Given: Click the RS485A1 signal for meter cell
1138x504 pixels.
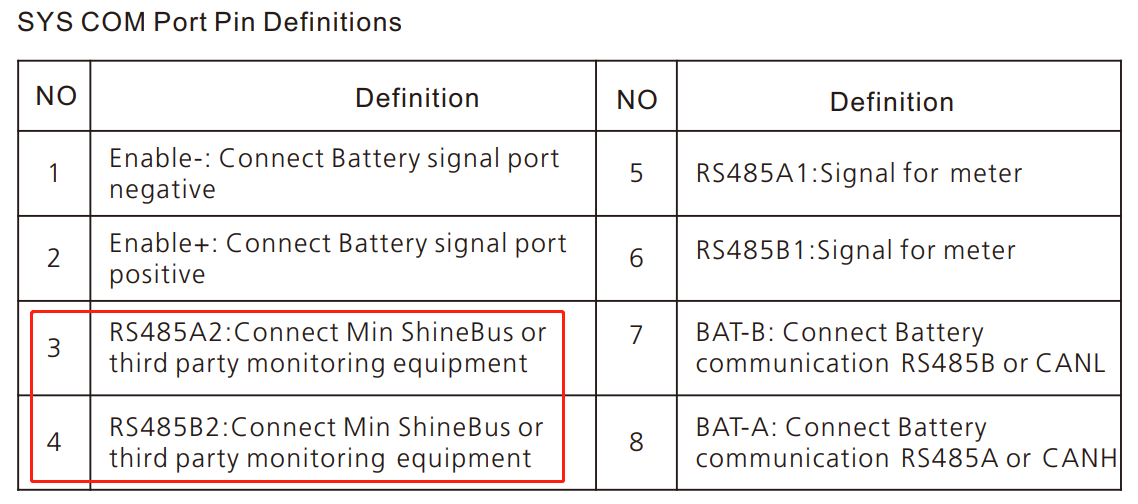Looking at the screenshot, I should pyautogui.click(x=859, y=174).
